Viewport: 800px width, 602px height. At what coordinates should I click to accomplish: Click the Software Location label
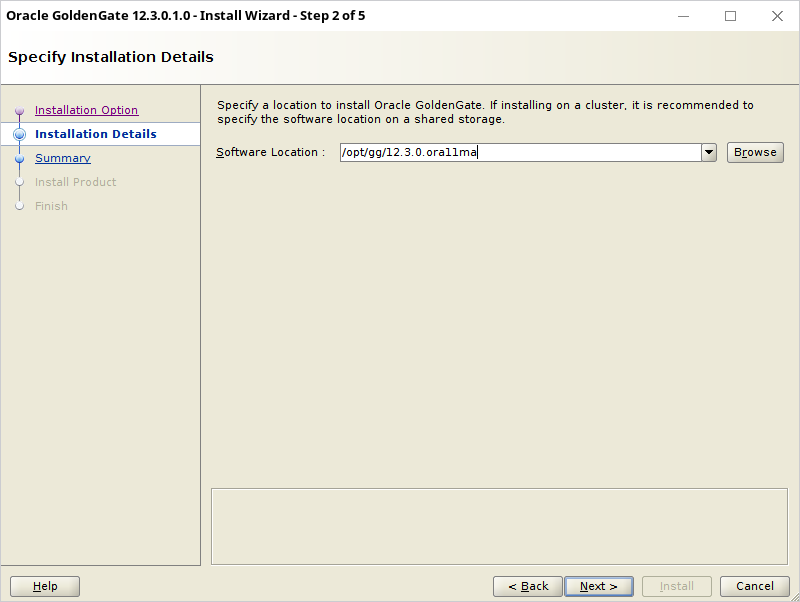pyautogui.click(x=270, y=153)
